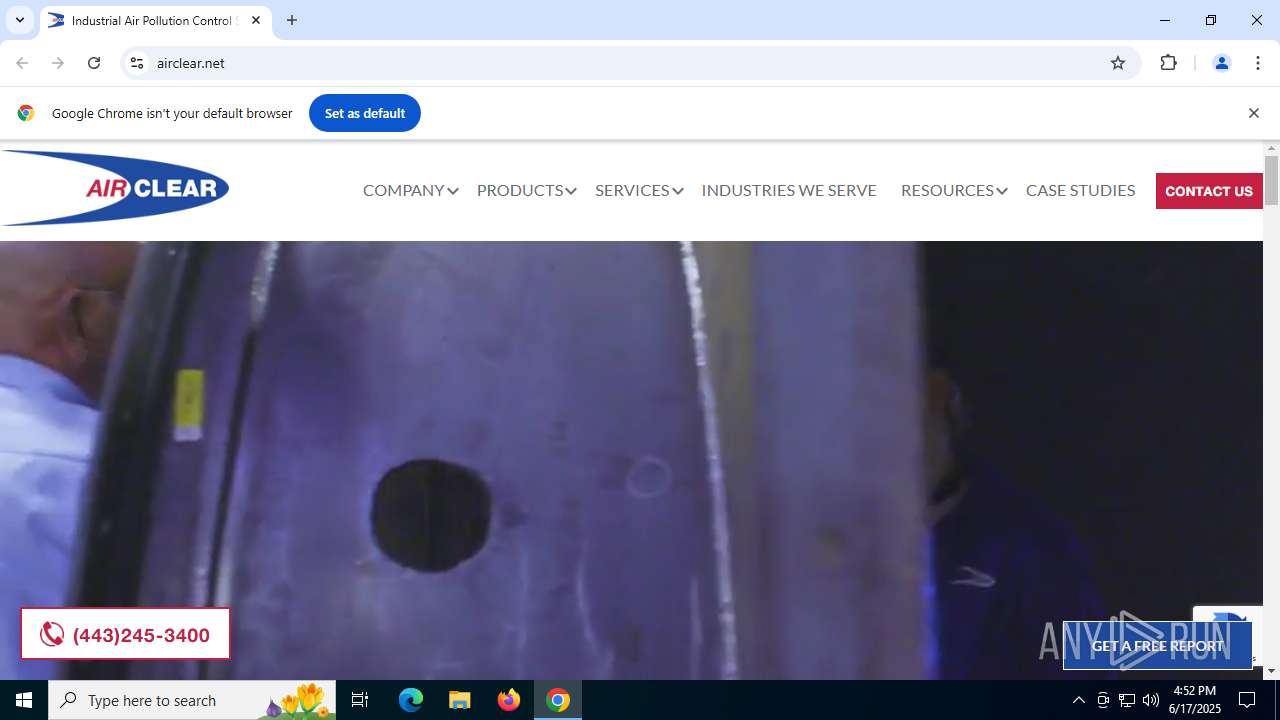Click the page vertical scrollbar thumb
The image size is (1280, 720).
(x=1271, y=180)
